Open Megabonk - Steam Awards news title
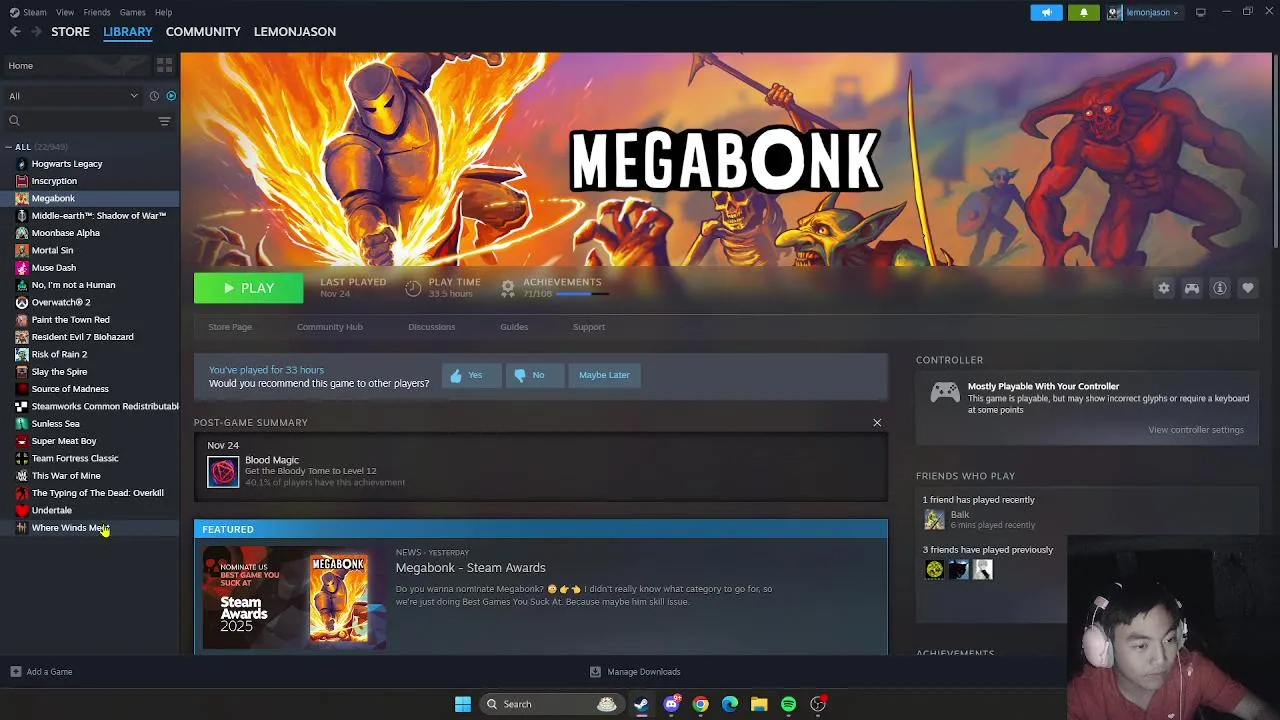The width and height of the screenshot is (1280, 720). tap(470, 568)
